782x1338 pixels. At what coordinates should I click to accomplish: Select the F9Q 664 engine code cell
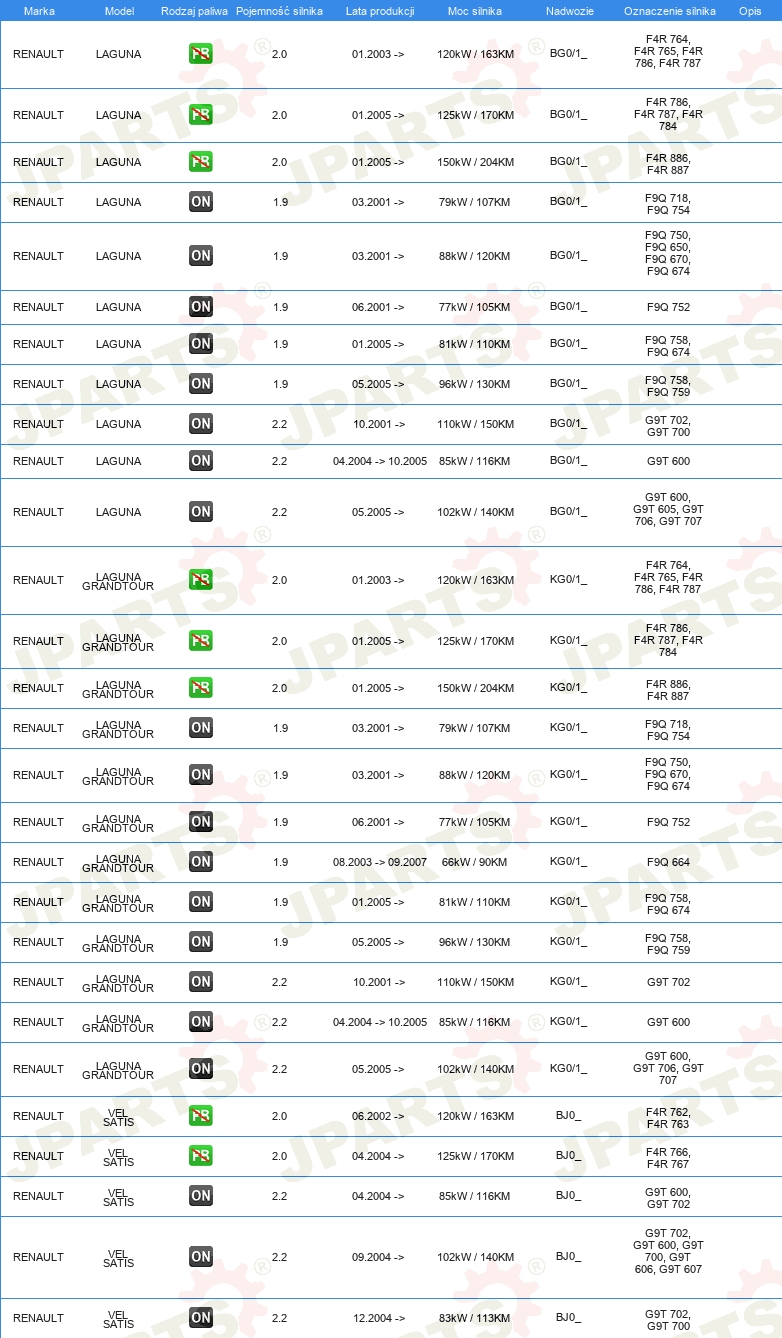pos(668,862)
